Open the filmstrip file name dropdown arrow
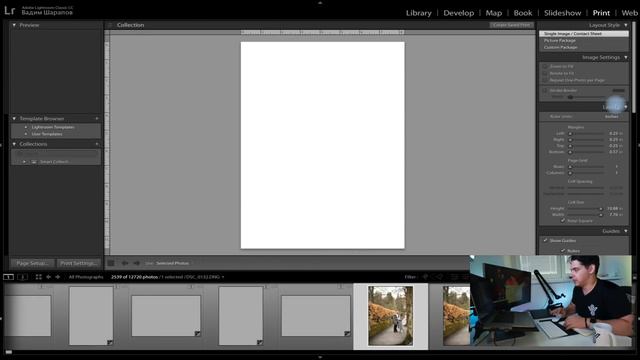640x360 pixels. 223,277
